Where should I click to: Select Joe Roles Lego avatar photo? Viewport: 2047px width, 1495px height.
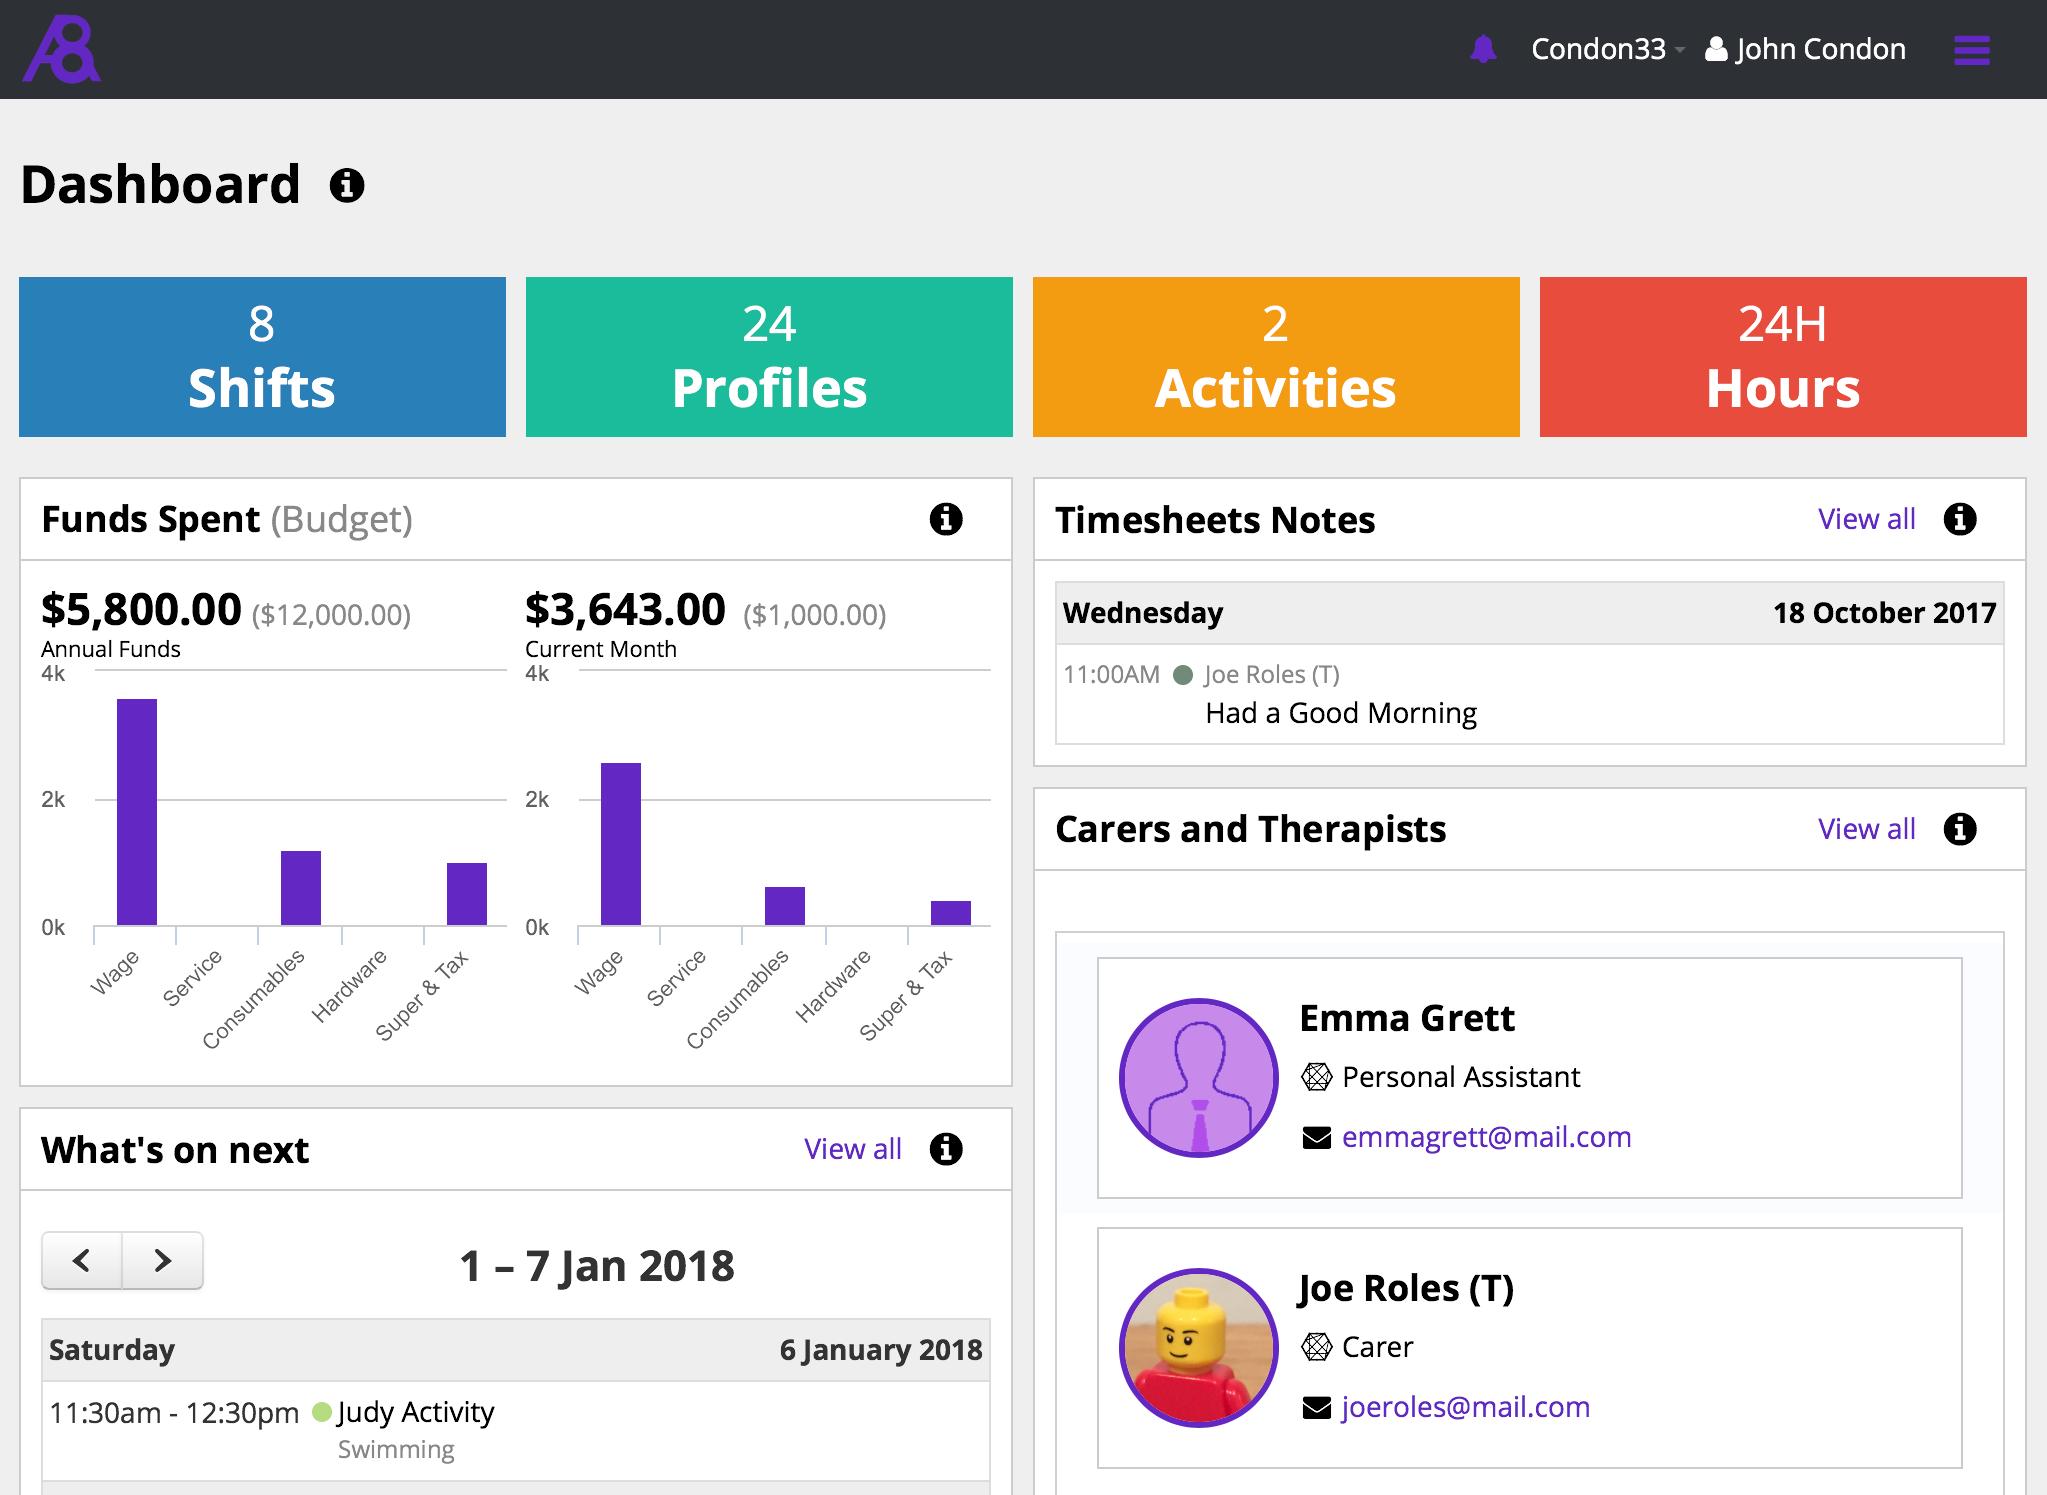click(1198, 1348)
